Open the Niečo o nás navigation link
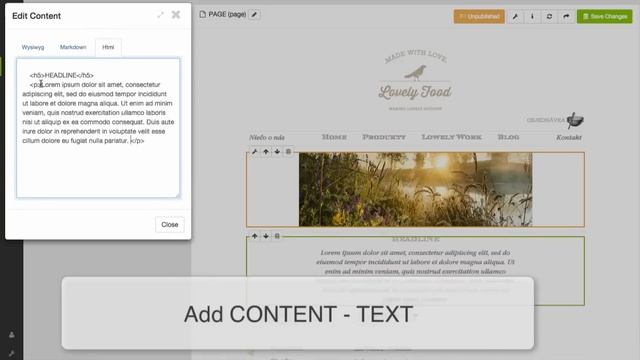 click(x=267, y=138)
